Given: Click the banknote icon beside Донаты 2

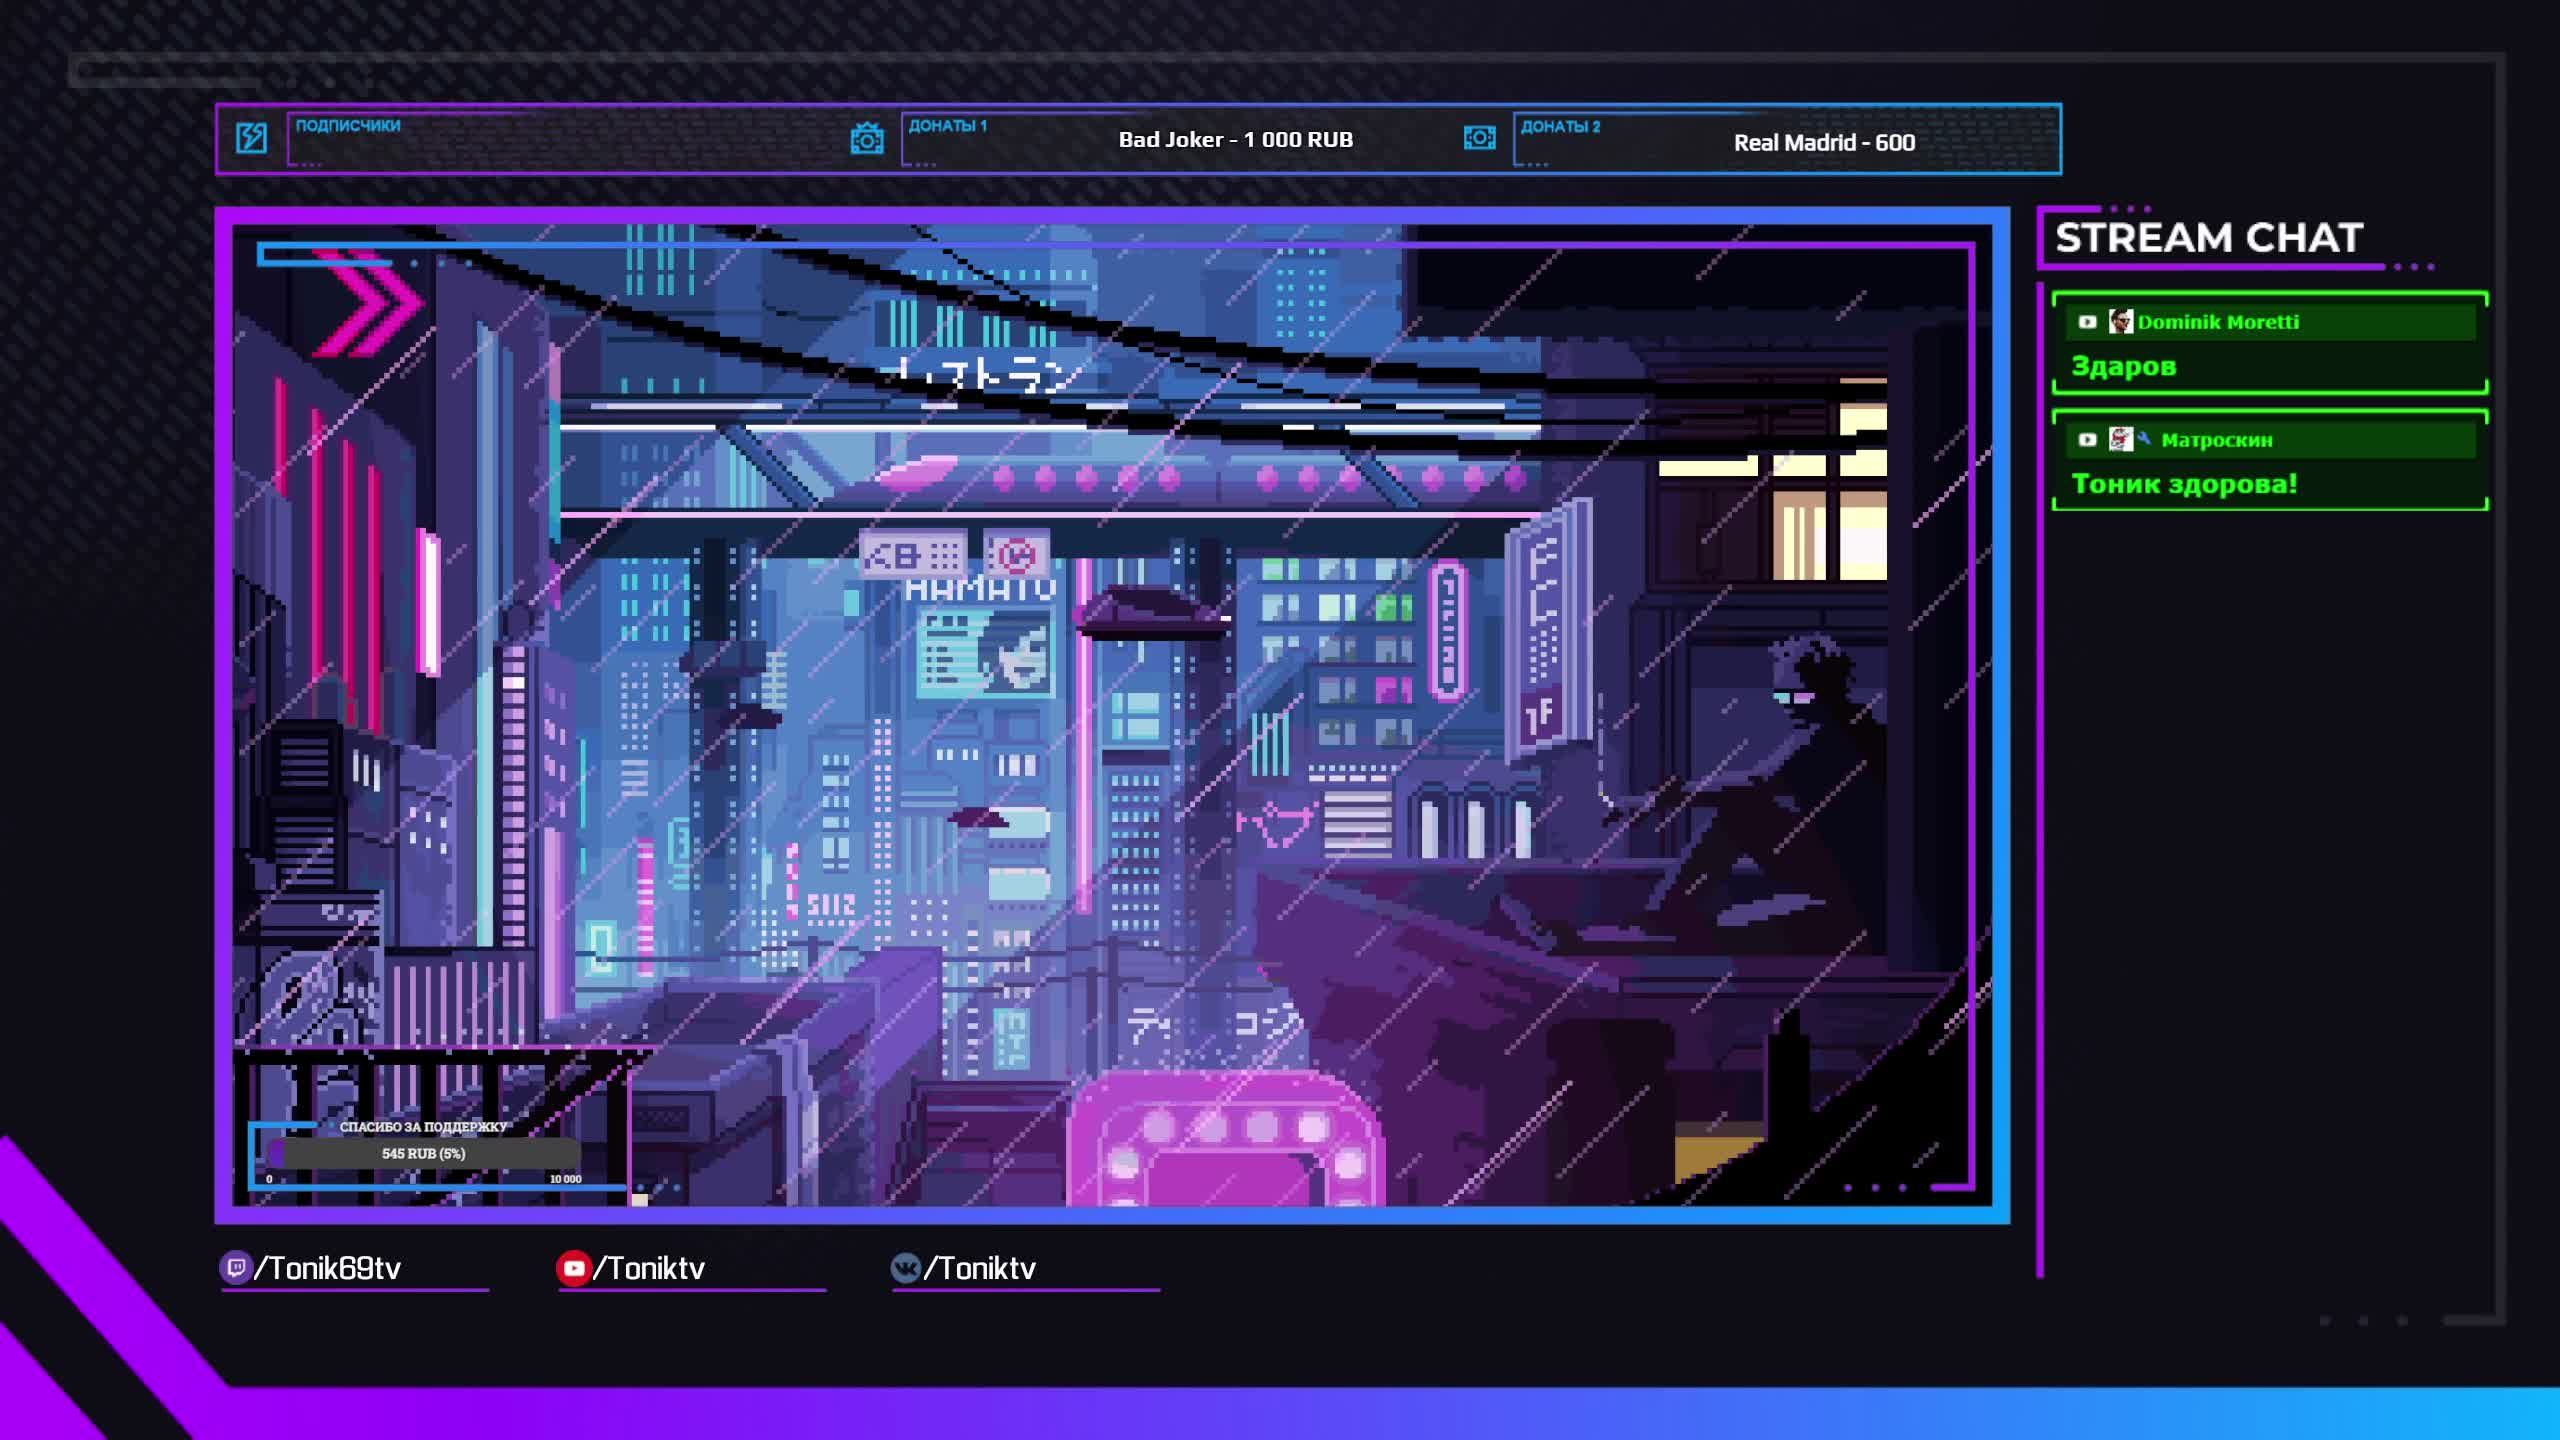Looking at the screenshot, I should tap(1479, 138).
